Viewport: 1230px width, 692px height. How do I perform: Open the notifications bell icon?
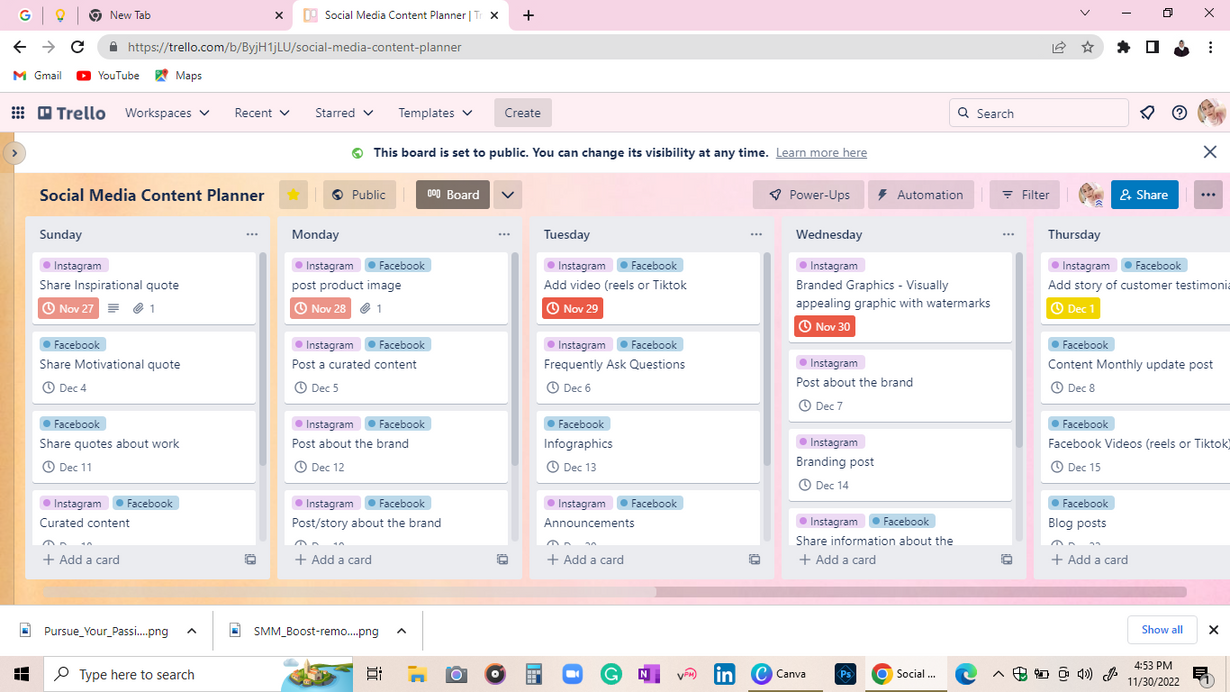pyautogui.click(x=1147, y=113)
